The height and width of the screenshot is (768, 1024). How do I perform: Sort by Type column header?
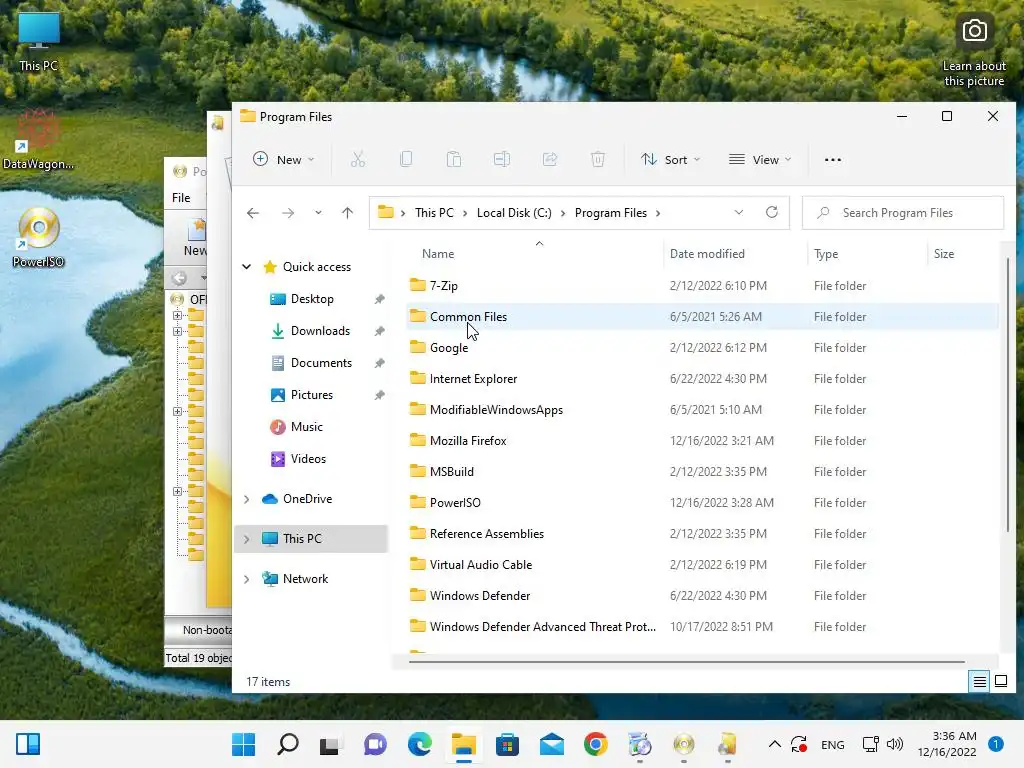click(x=826, y=254)
